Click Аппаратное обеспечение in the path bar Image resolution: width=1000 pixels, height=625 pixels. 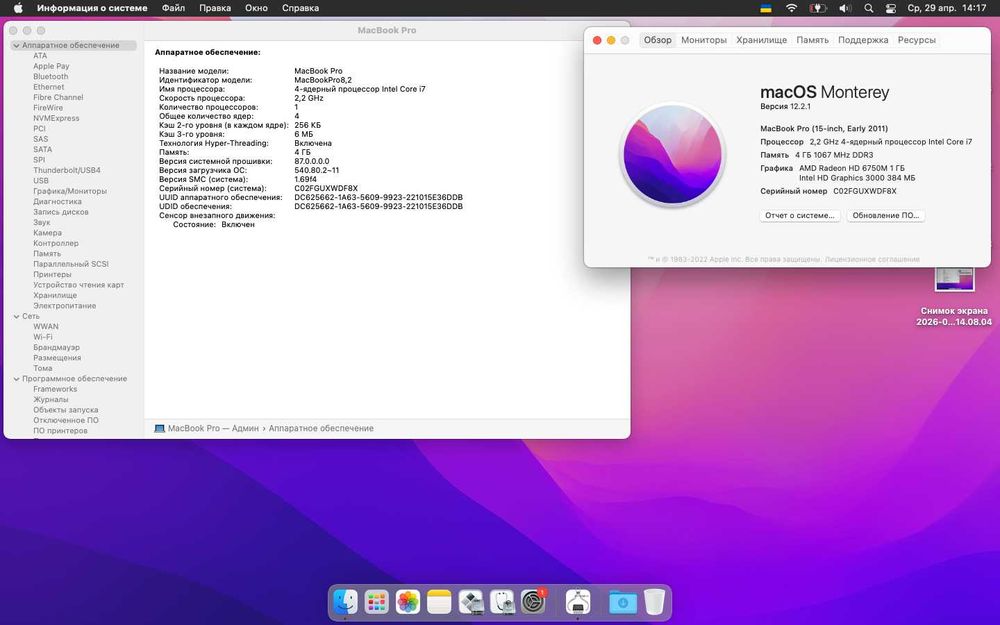click(321, 429)
